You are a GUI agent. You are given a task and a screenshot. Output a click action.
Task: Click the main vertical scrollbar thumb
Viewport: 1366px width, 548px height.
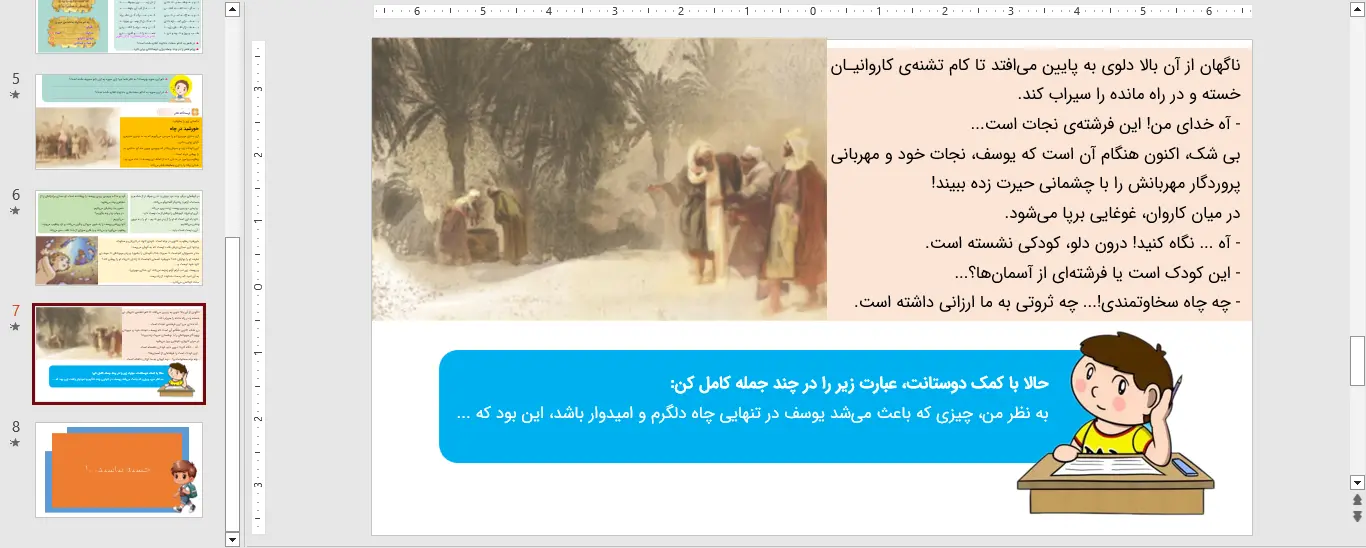point(1357,361)
